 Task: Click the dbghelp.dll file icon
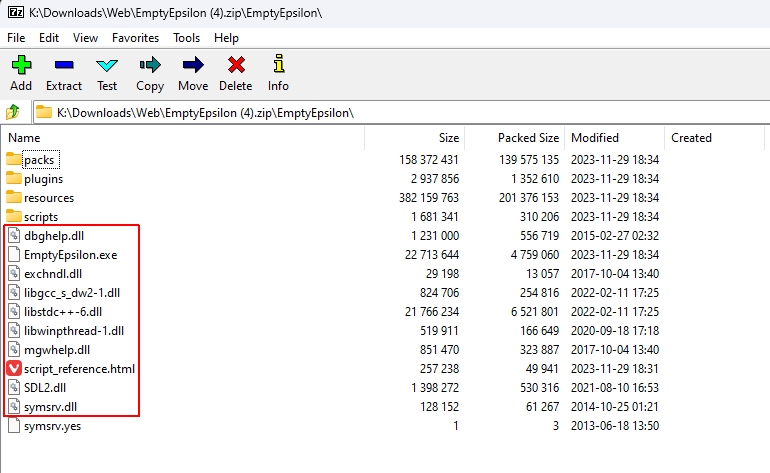14,235
